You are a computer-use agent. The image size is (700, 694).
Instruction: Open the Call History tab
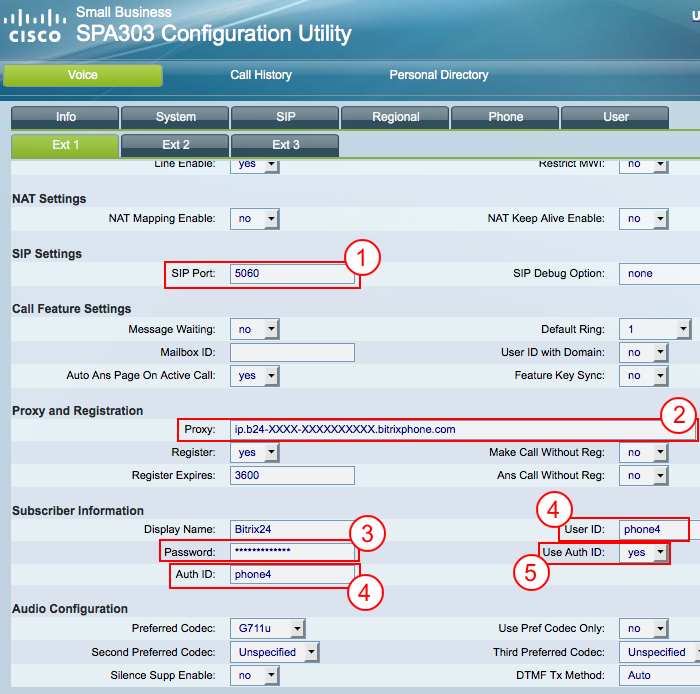pos(261,75)
